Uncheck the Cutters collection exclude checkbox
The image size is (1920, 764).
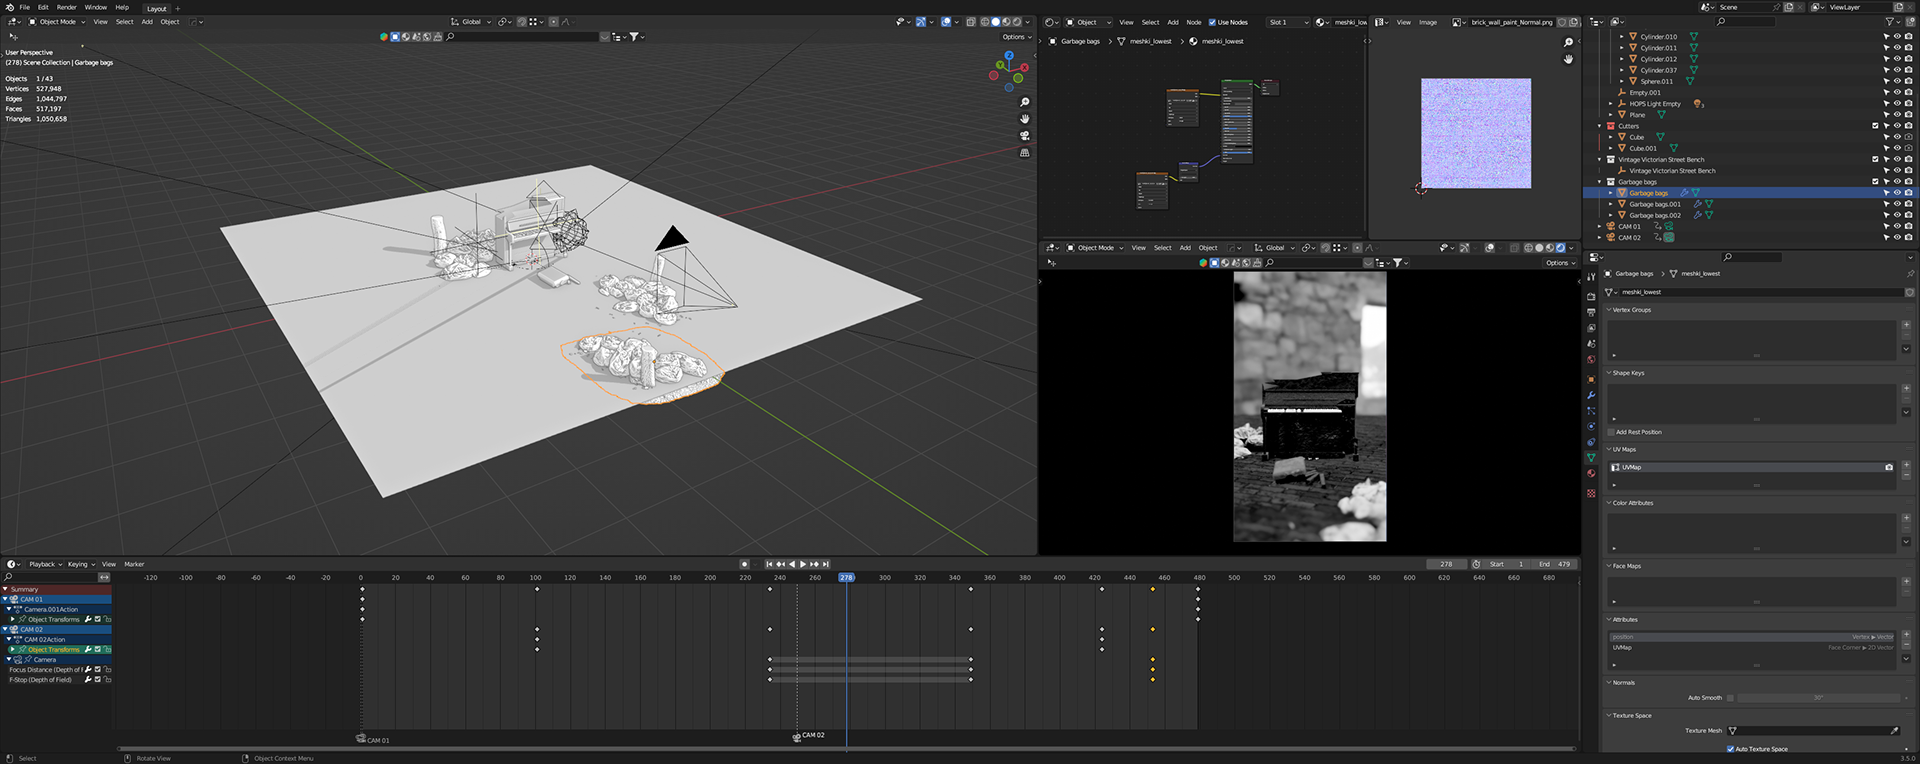pyautogui.click(x=1875, y=126)
